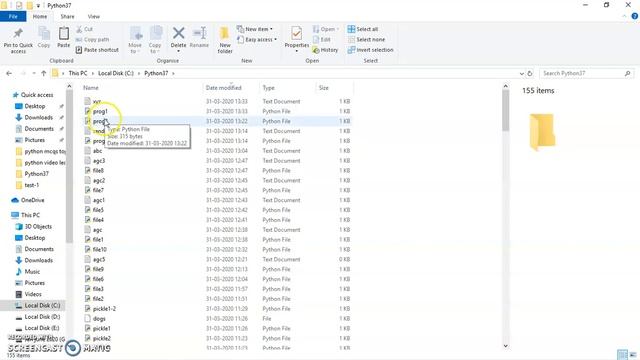The height and width of the screenshot is (360, 640).
Task: Click Invert selection
Action: pos(371,50)
